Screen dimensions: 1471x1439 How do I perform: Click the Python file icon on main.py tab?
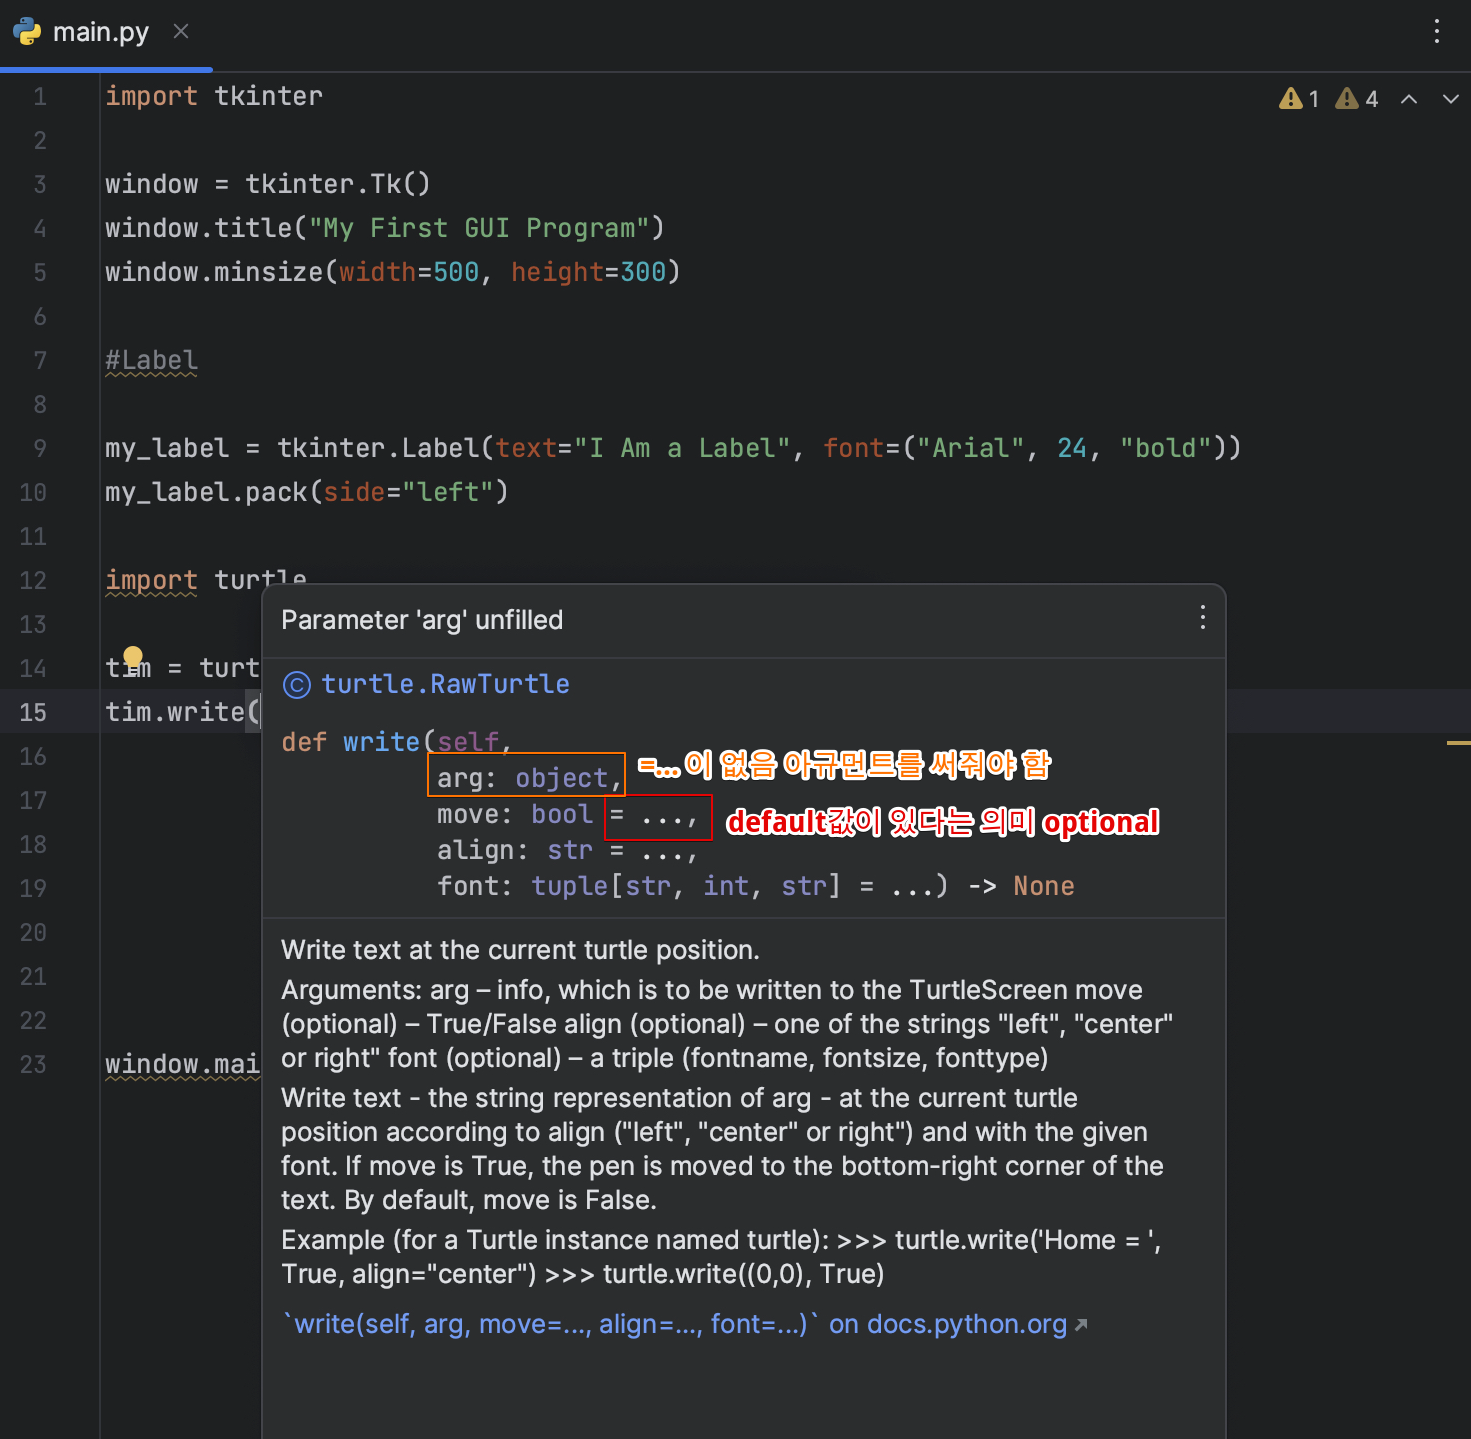27,31
